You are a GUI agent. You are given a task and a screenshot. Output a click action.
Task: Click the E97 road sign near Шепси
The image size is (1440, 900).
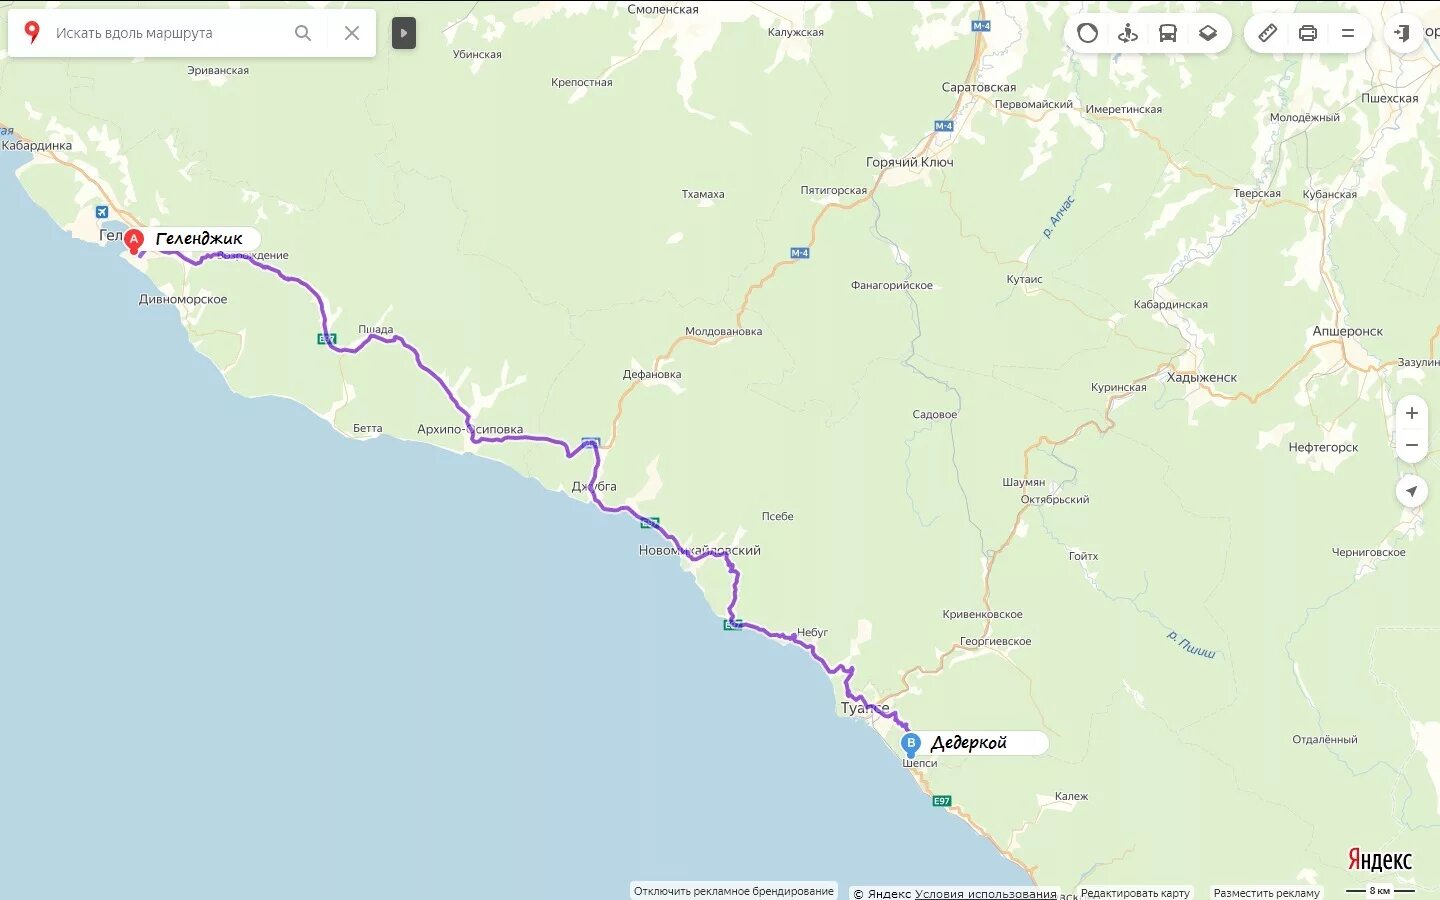point(941,801)
